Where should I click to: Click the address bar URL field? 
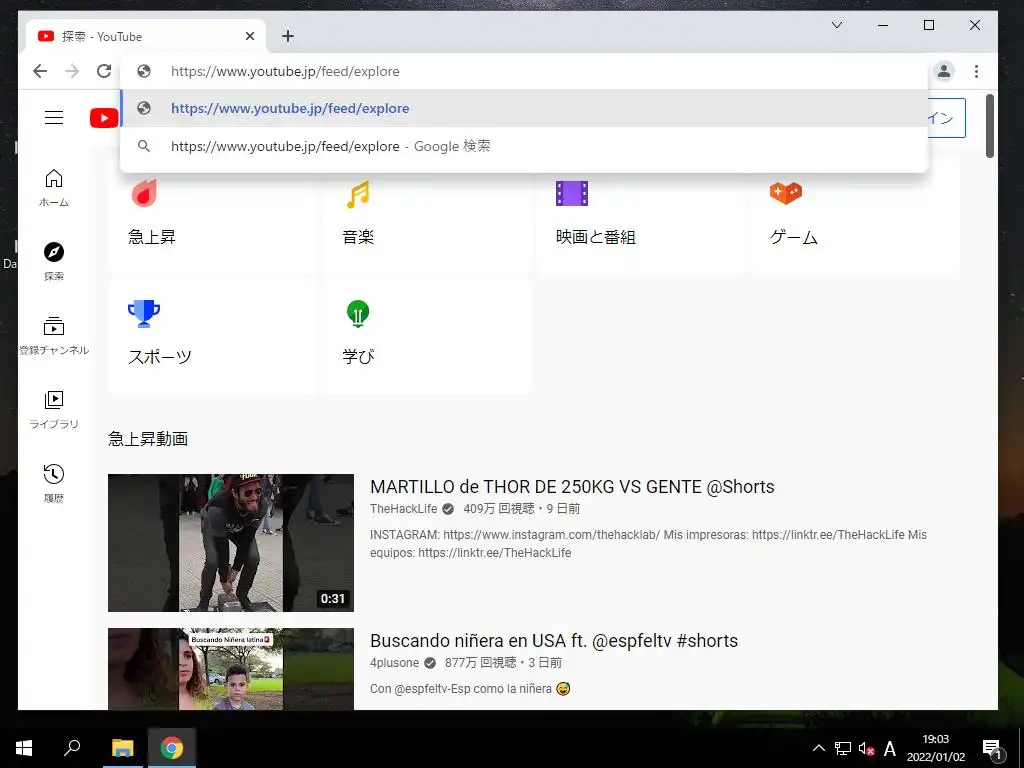pyautogui.click(x=522, y=71)
